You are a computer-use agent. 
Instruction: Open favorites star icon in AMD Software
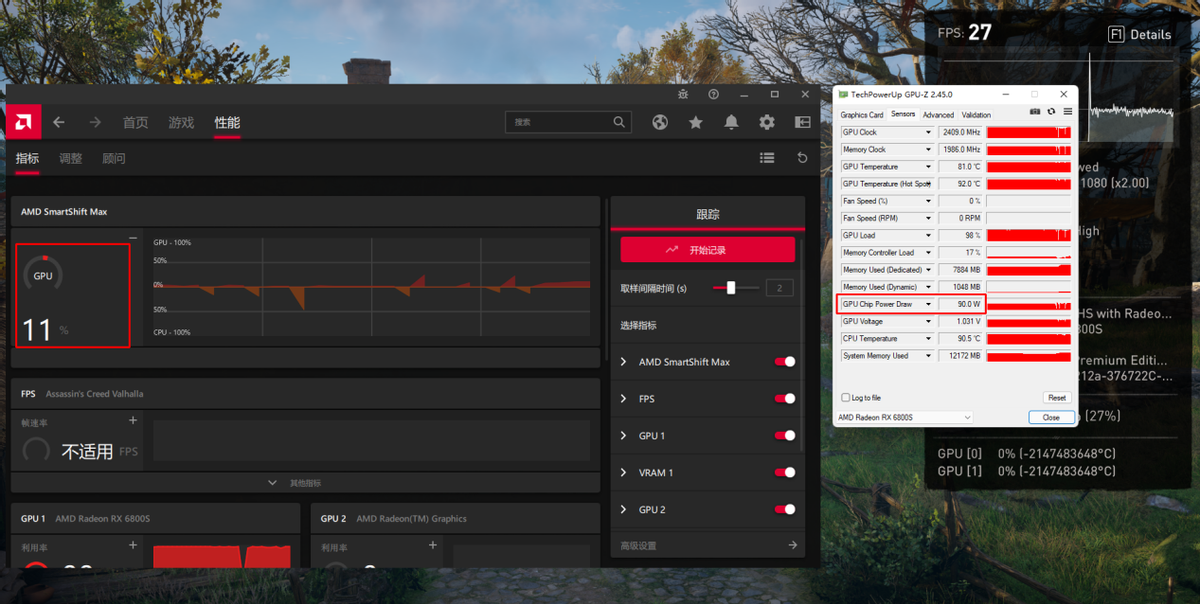(696, 122)
